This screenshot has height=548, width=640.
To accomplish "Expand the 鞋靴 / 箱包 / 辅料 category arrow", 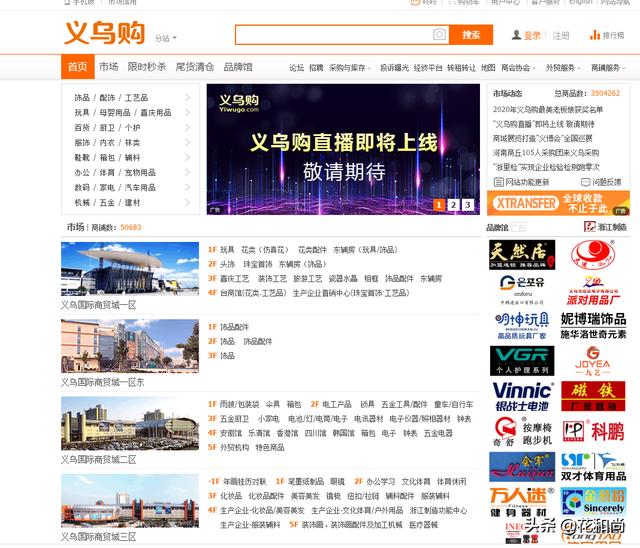I will click(x=188, y=157).
